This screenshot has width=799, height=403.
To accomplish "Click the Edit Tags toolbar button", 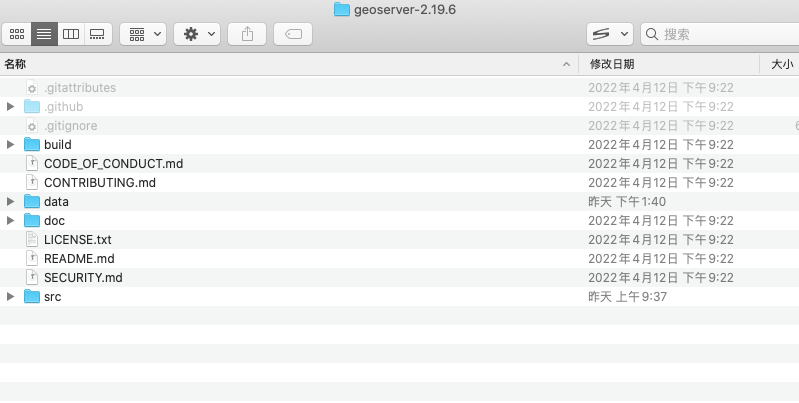I will [x=293, y=34].
